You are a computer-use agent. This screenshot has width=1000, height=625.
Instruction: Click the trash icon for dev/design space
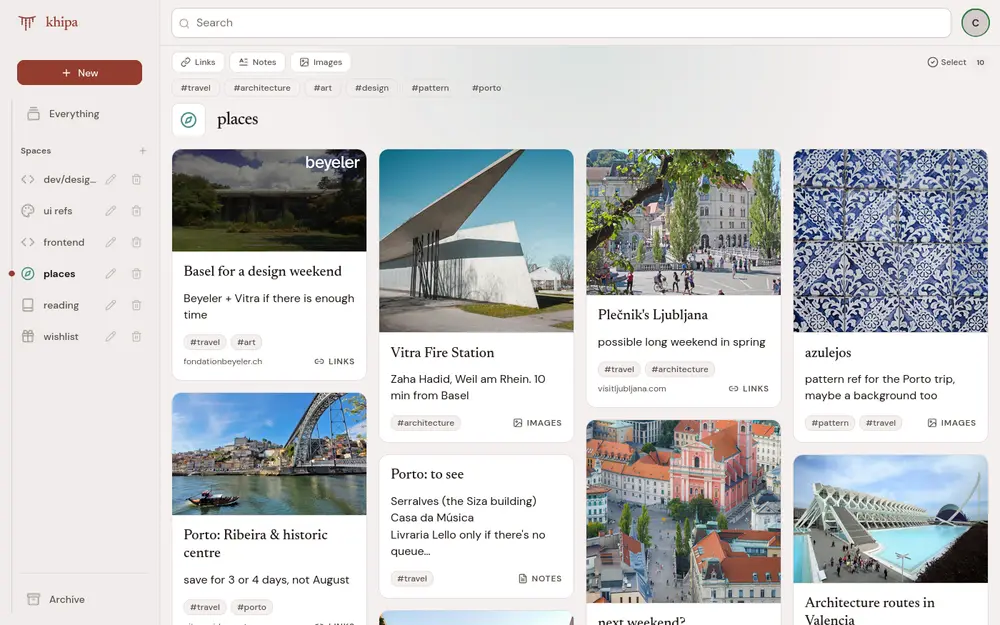point(136,179)
